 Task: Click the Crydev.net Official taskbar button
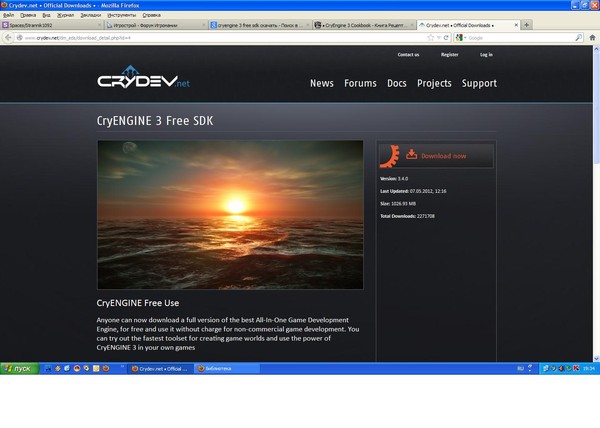coord(160,369)
